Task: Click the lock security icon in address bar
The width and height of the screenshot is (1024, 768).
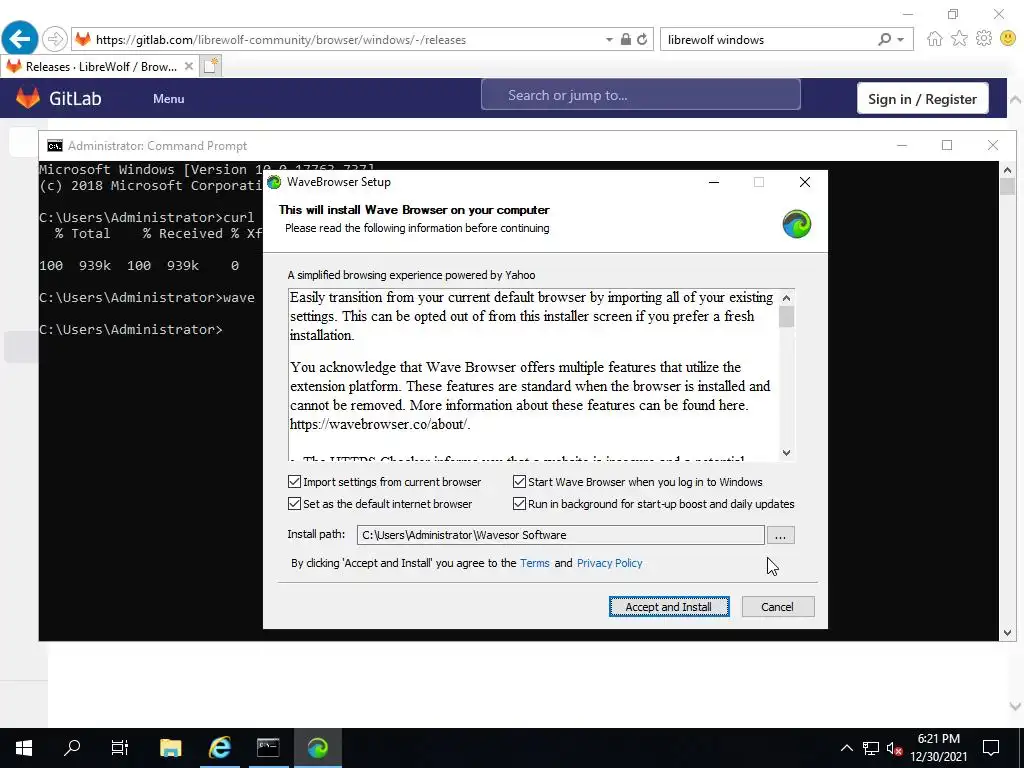Action: (x=626, y=39)
